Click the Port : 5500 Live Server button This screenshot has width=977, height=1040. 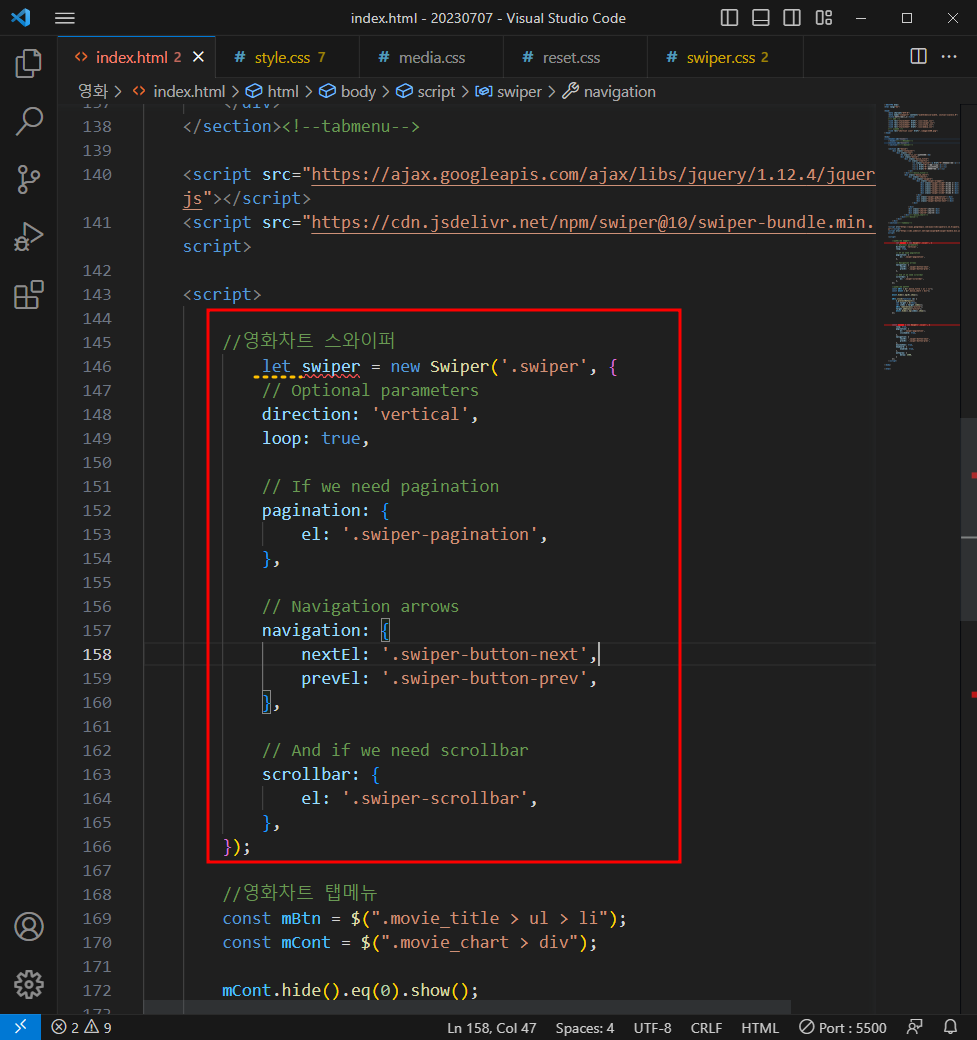click(842, 1027)
